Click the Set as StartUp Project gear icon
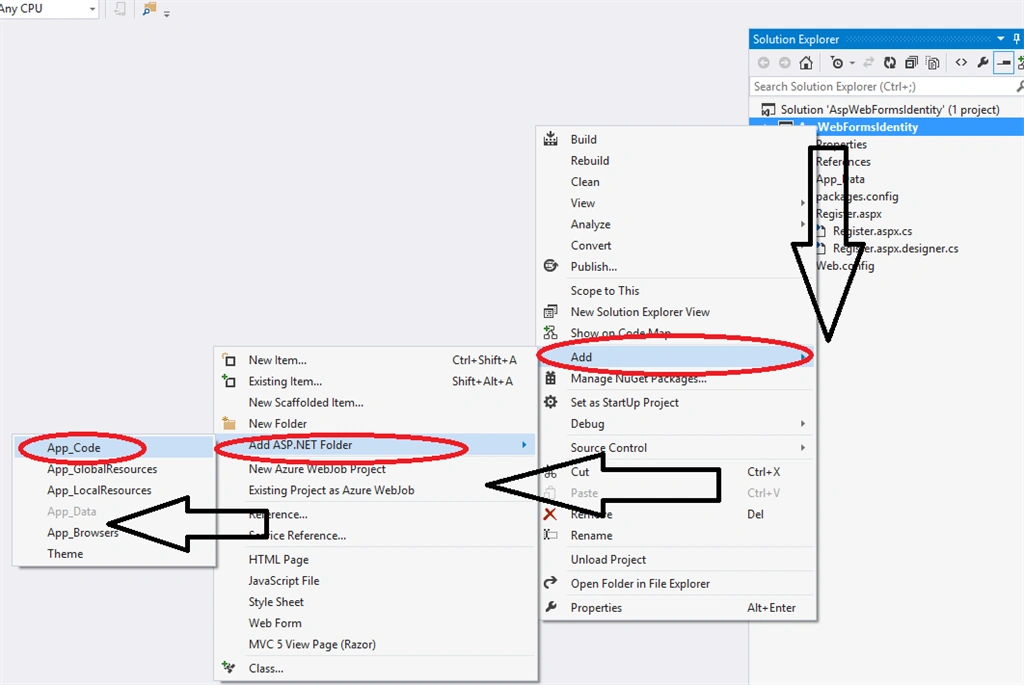1024x685 pixels. tap(551, 402)
